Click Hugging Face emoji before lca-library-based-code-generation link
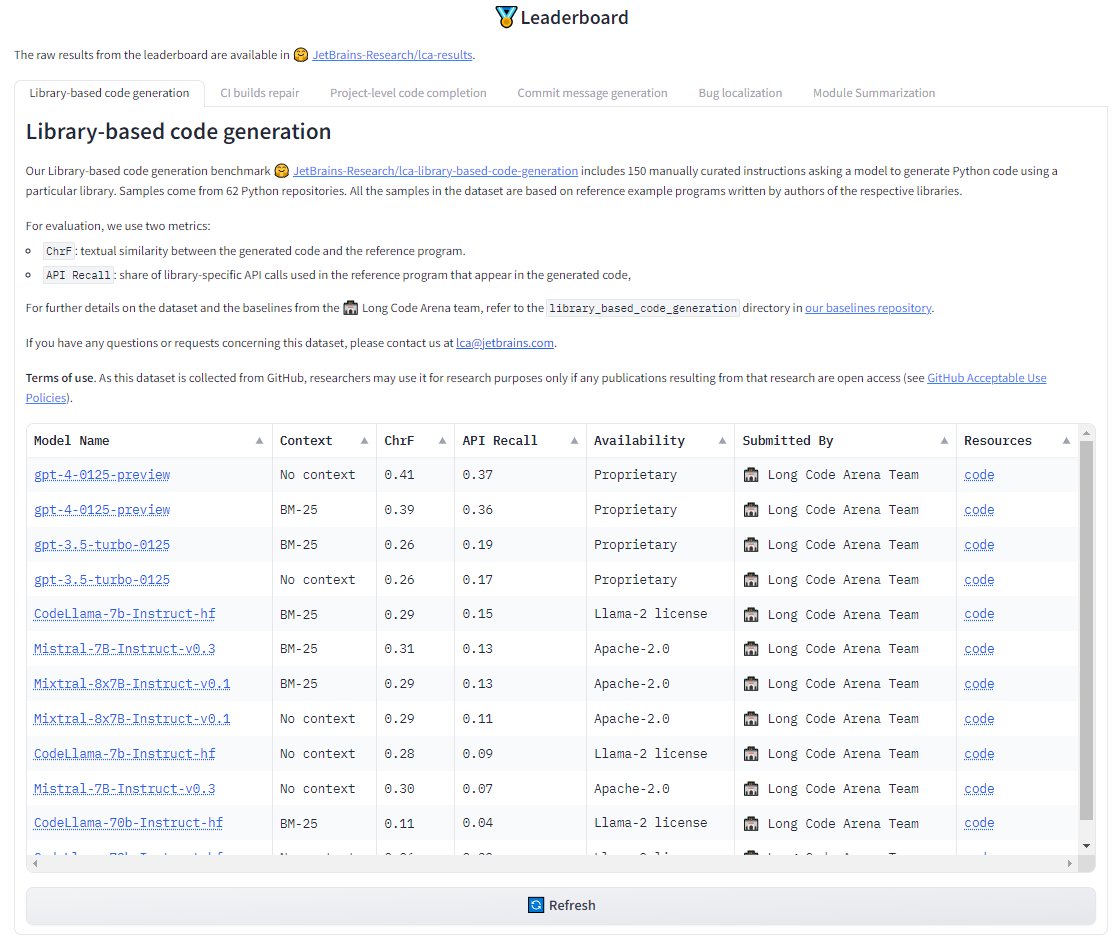The height and width of the screenshot is (945, 1120). pos(282,171)
